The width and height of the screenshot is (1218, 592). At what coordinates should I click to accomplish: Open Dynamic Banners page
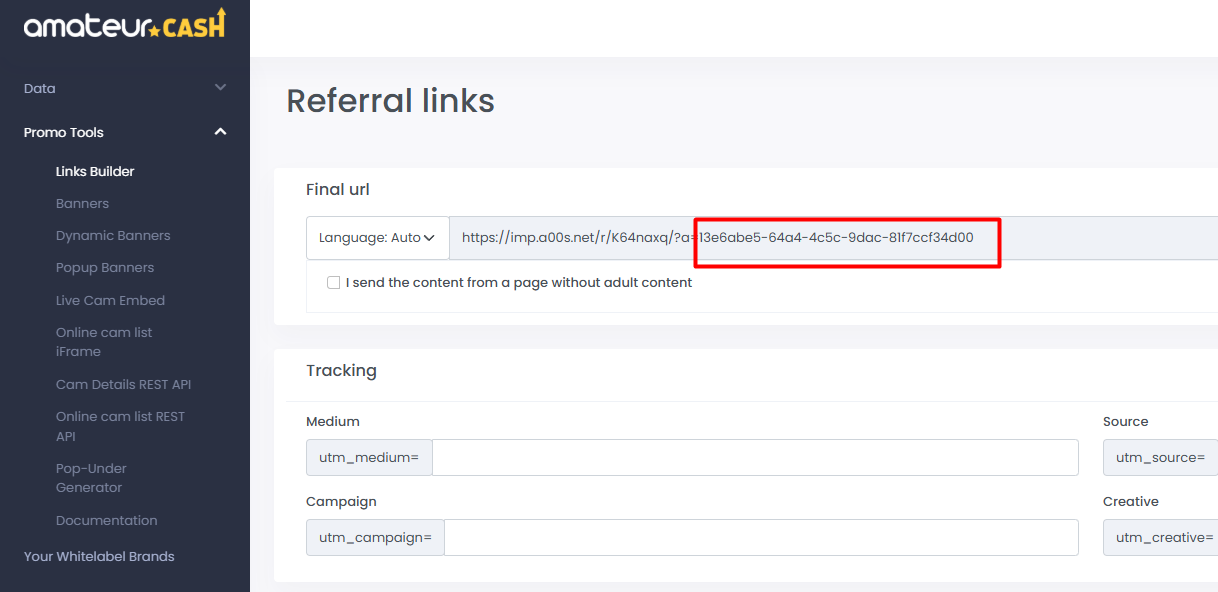(x=113, y=236)
